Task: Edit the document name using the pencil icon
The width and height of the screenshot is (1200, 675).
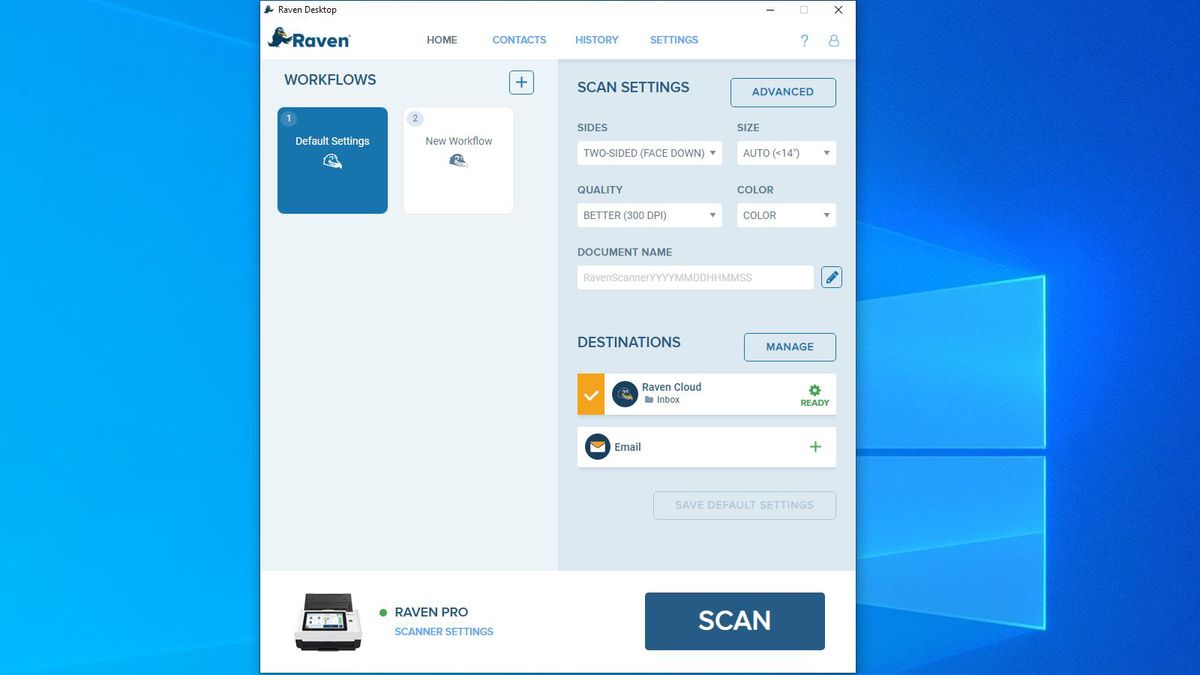Action: 831,277
